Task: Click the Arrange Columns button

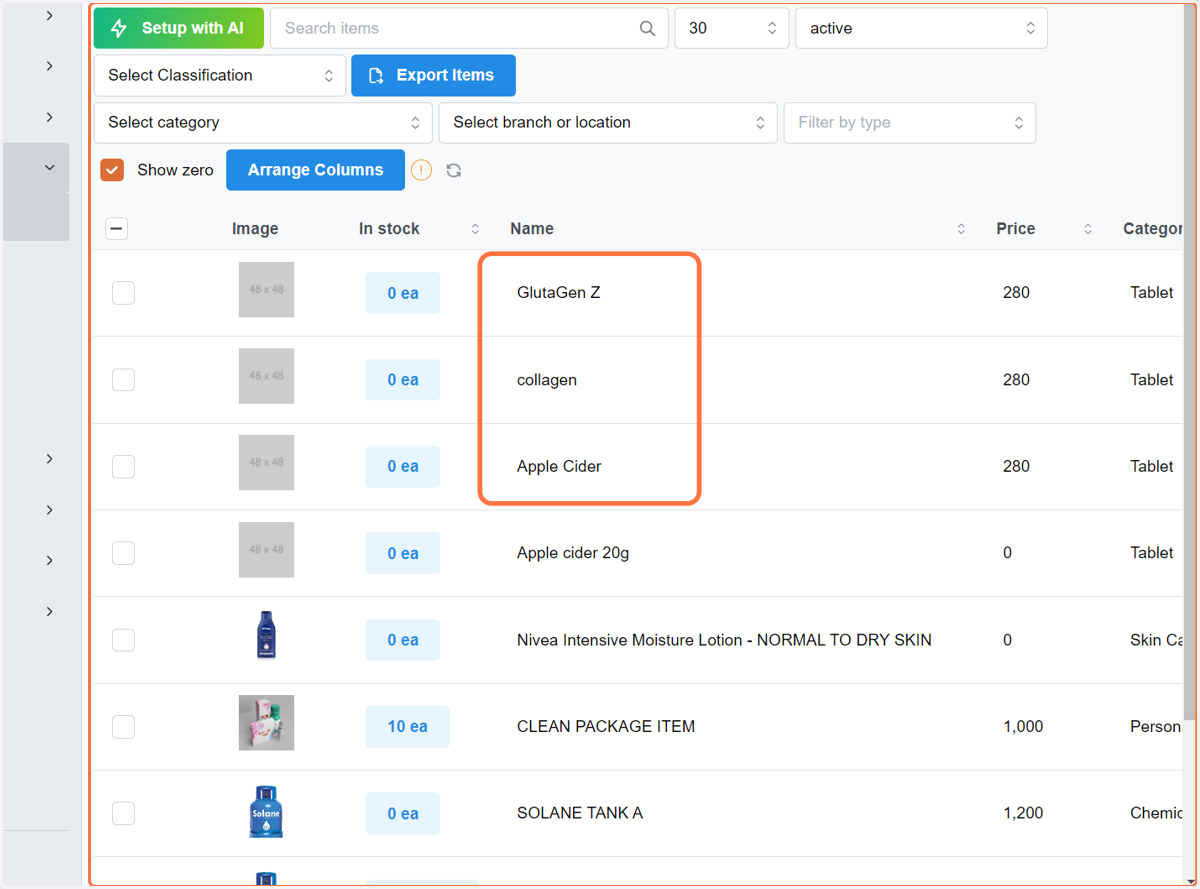Action: (x=315, y=170)
